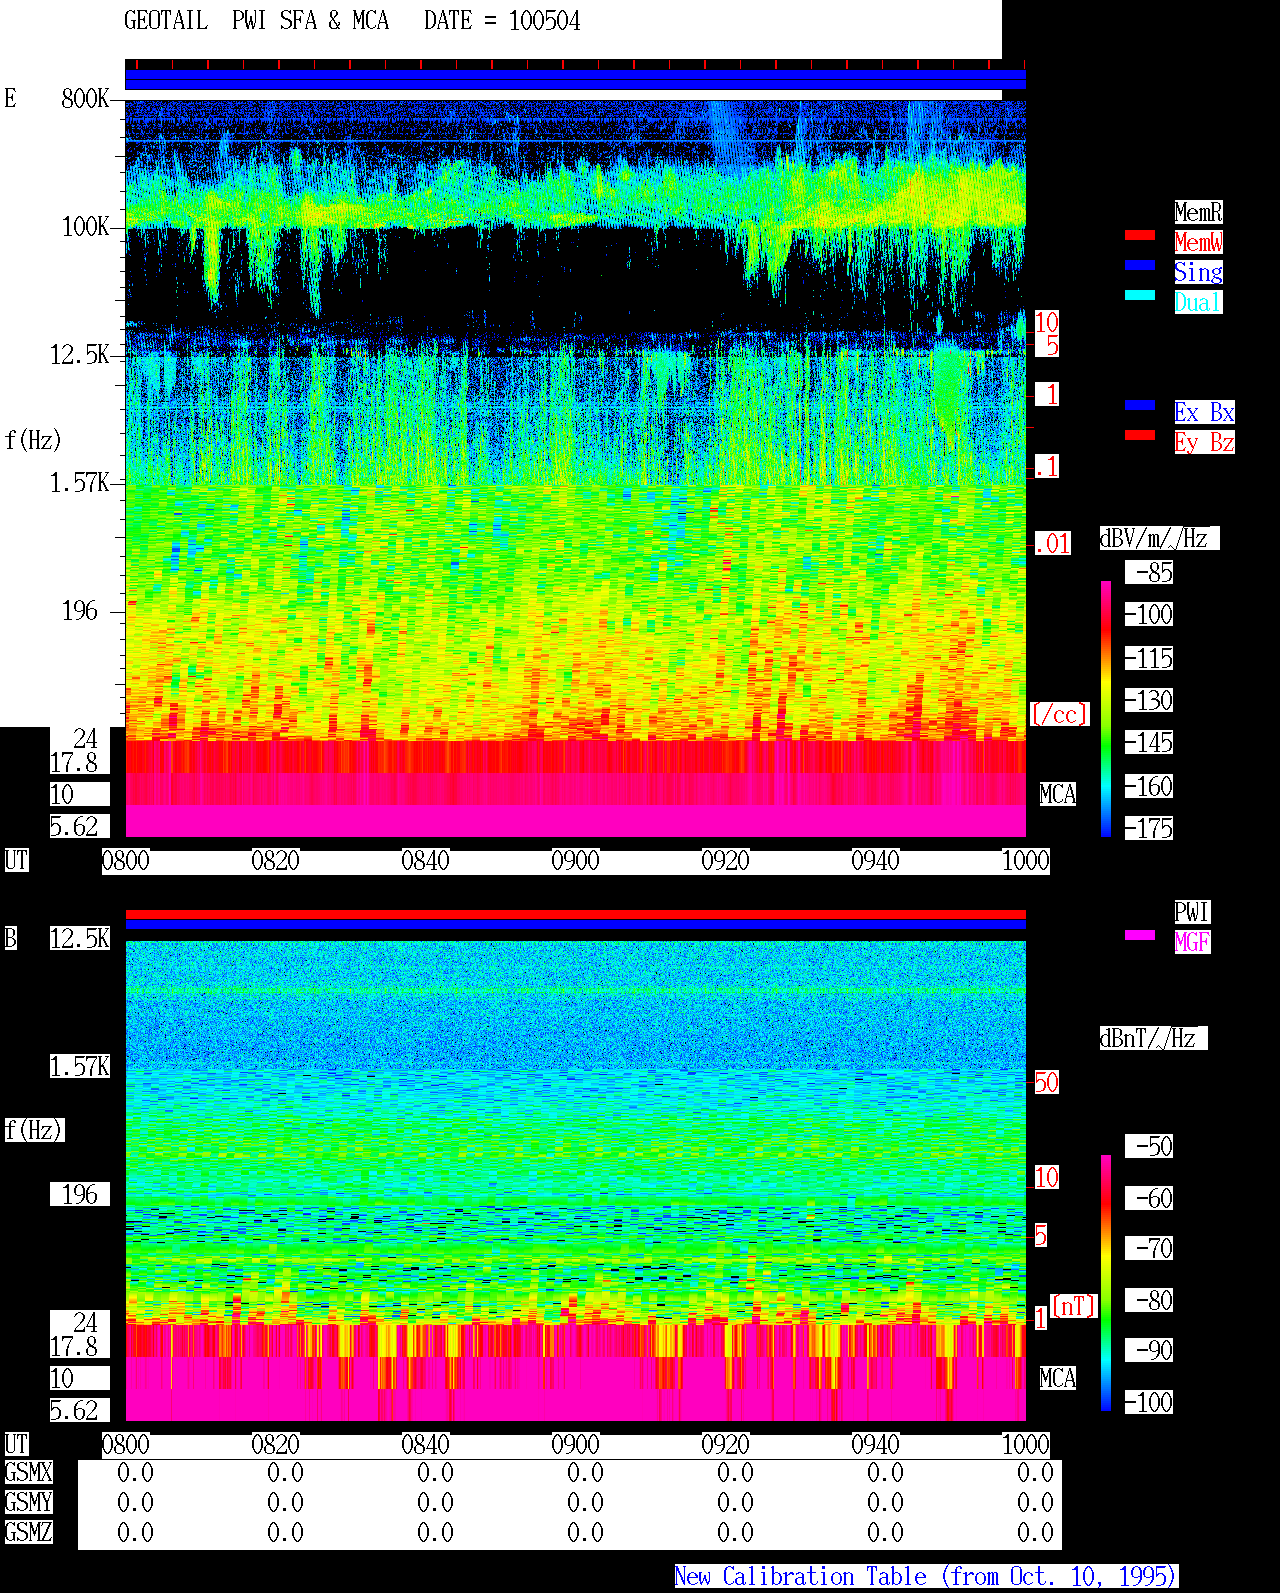This screenshot has width=1280, height=1593.
Task: Open the New Calibration Table link
Action: 926,1577
